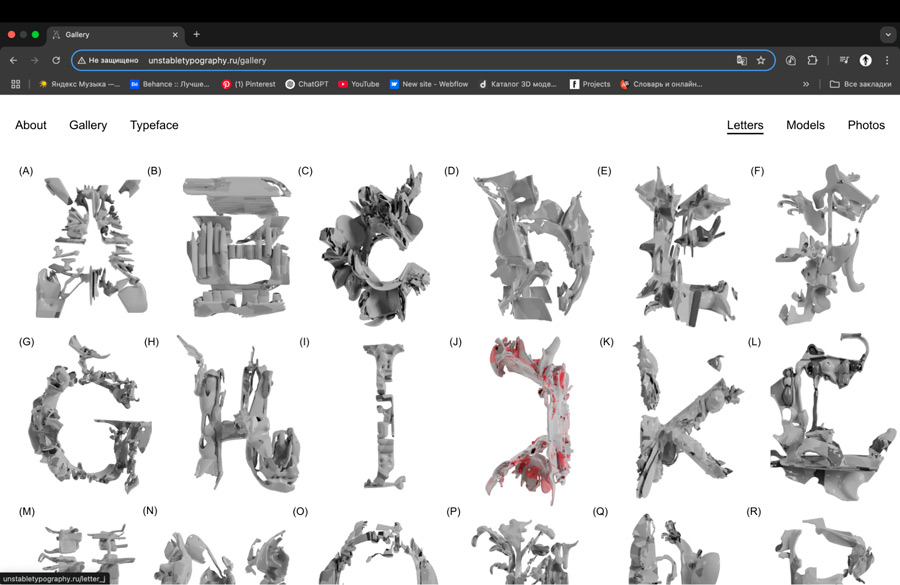Open the Яндекс Музыка bookmark

79,84
